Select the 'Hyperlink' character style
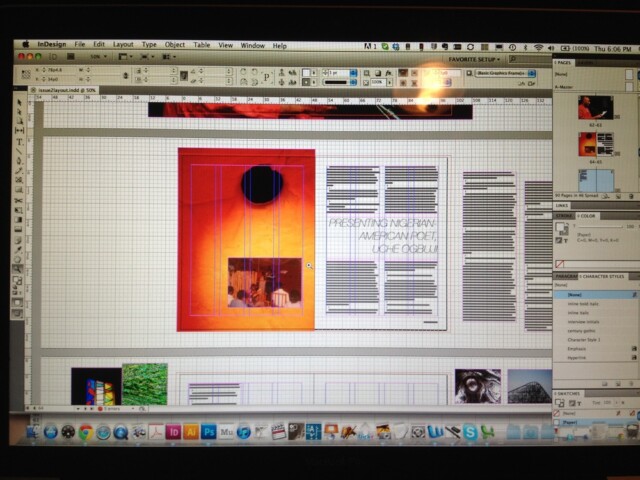This screenshot has width=640, height=480. click(x=576, y=358)
